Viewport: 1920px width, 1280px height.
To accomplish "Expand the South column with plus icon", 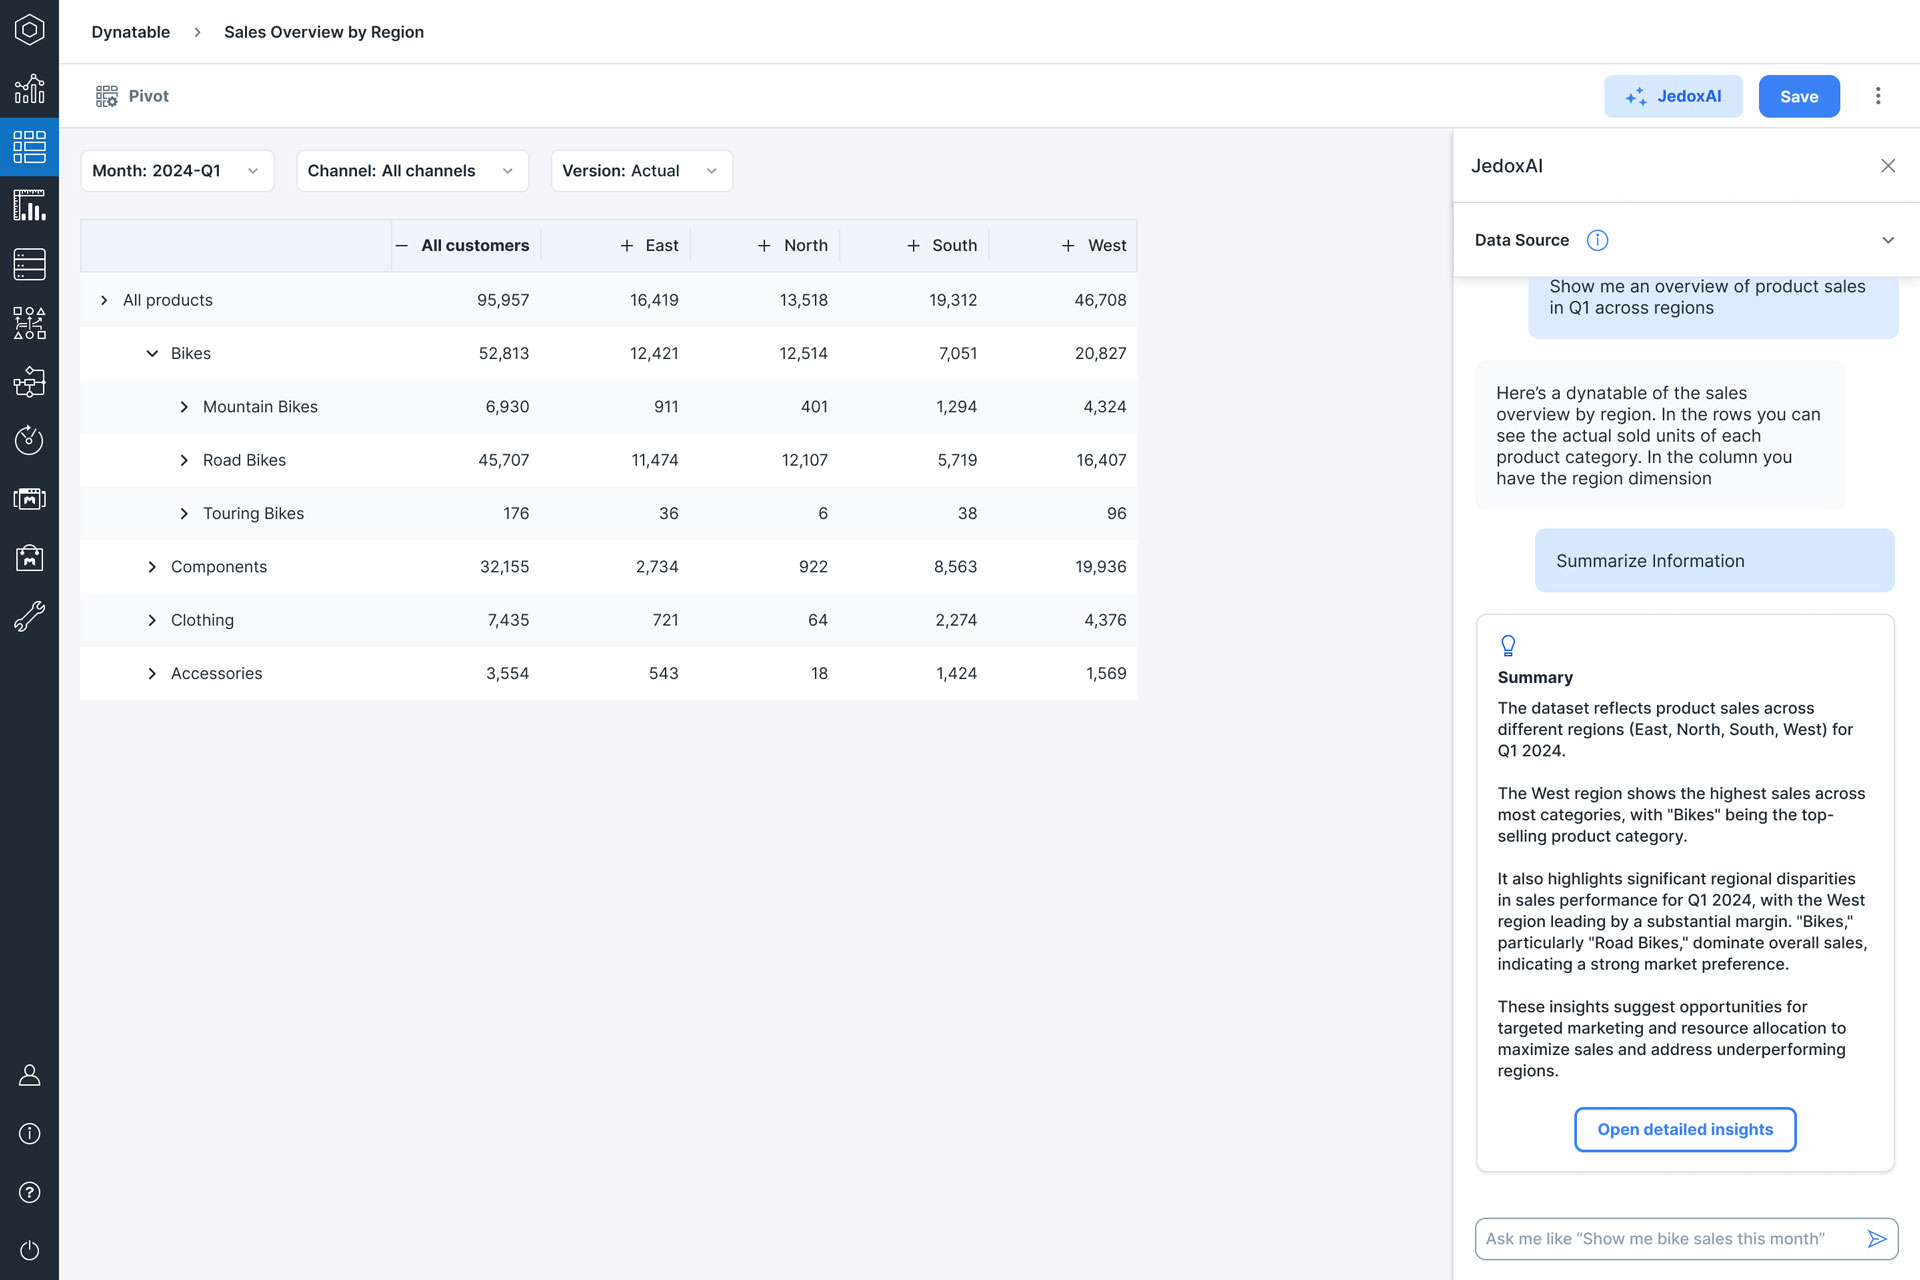I will click(x=913, y=246).
